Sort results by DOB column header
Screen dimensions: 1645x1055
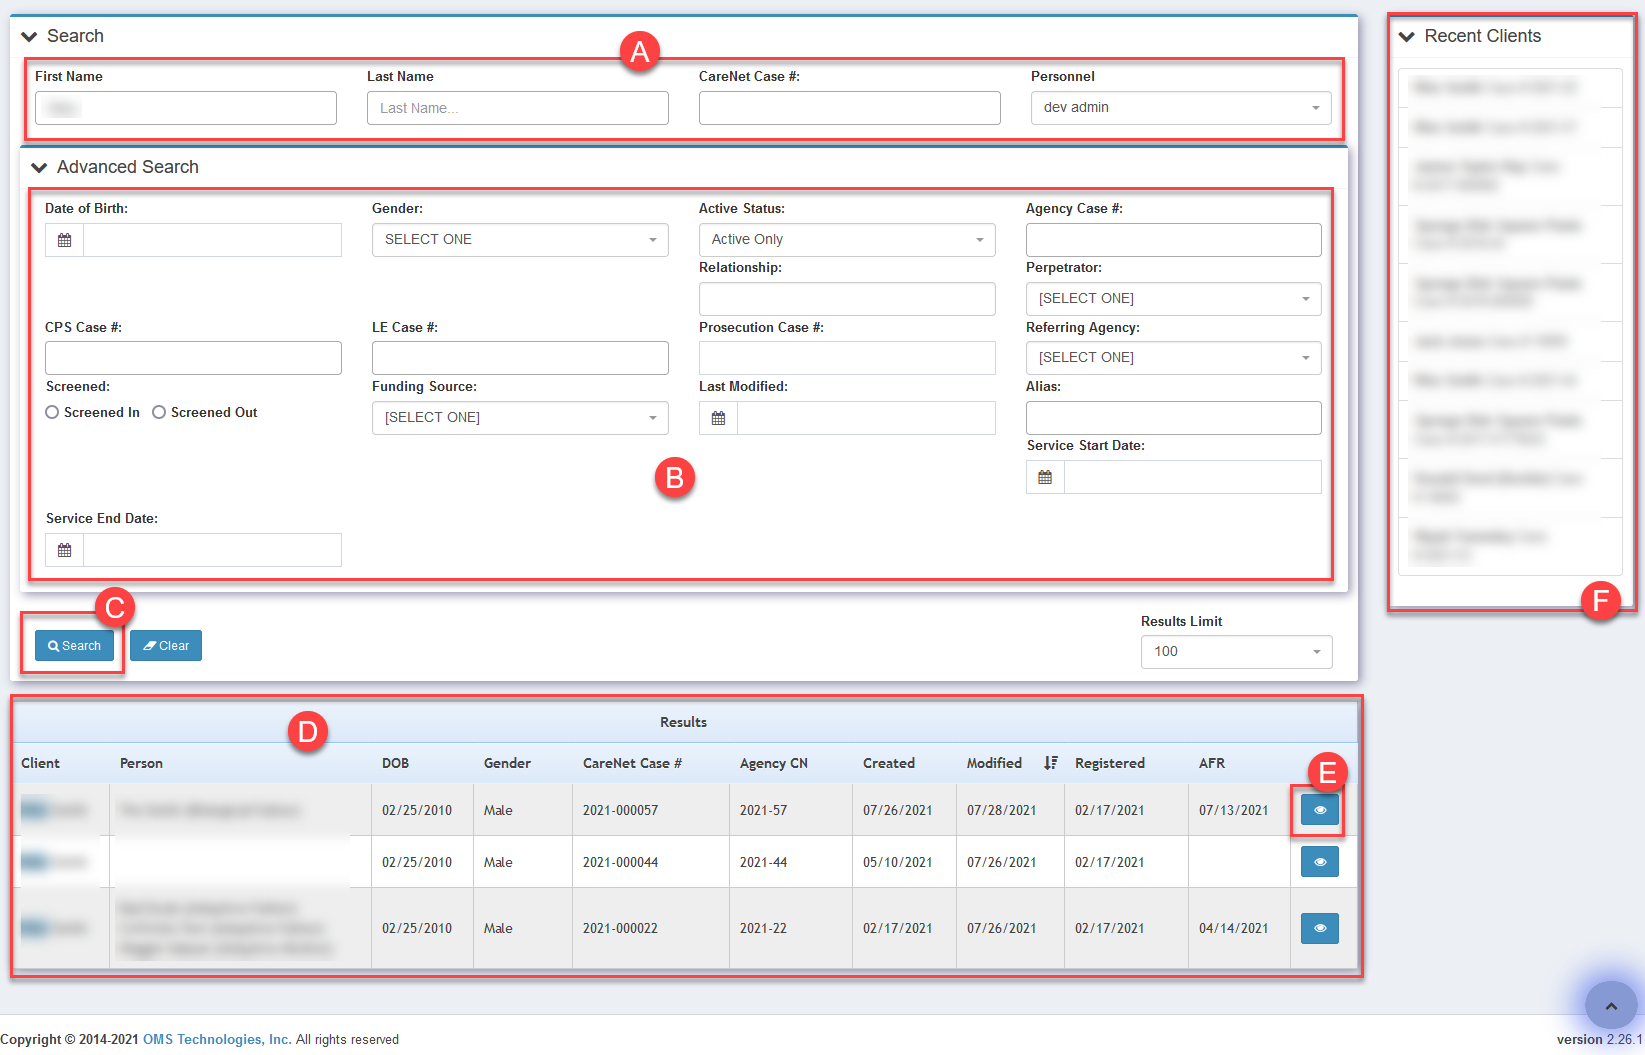tap(395, 763)
